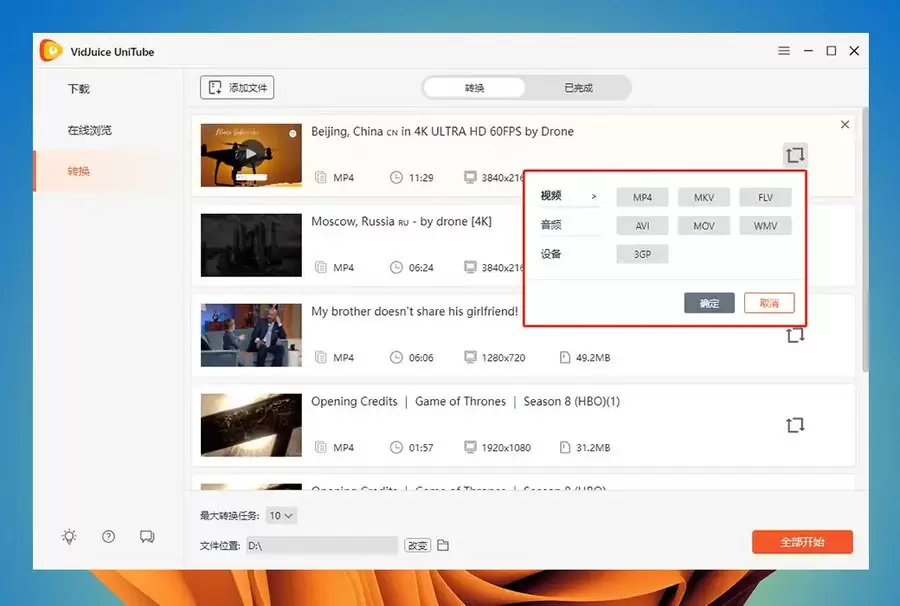This screenshot has height=606, width=900.
Task: Remove Beijing video with the X icon
Action: pyautogui.click(x=845, y=125)
